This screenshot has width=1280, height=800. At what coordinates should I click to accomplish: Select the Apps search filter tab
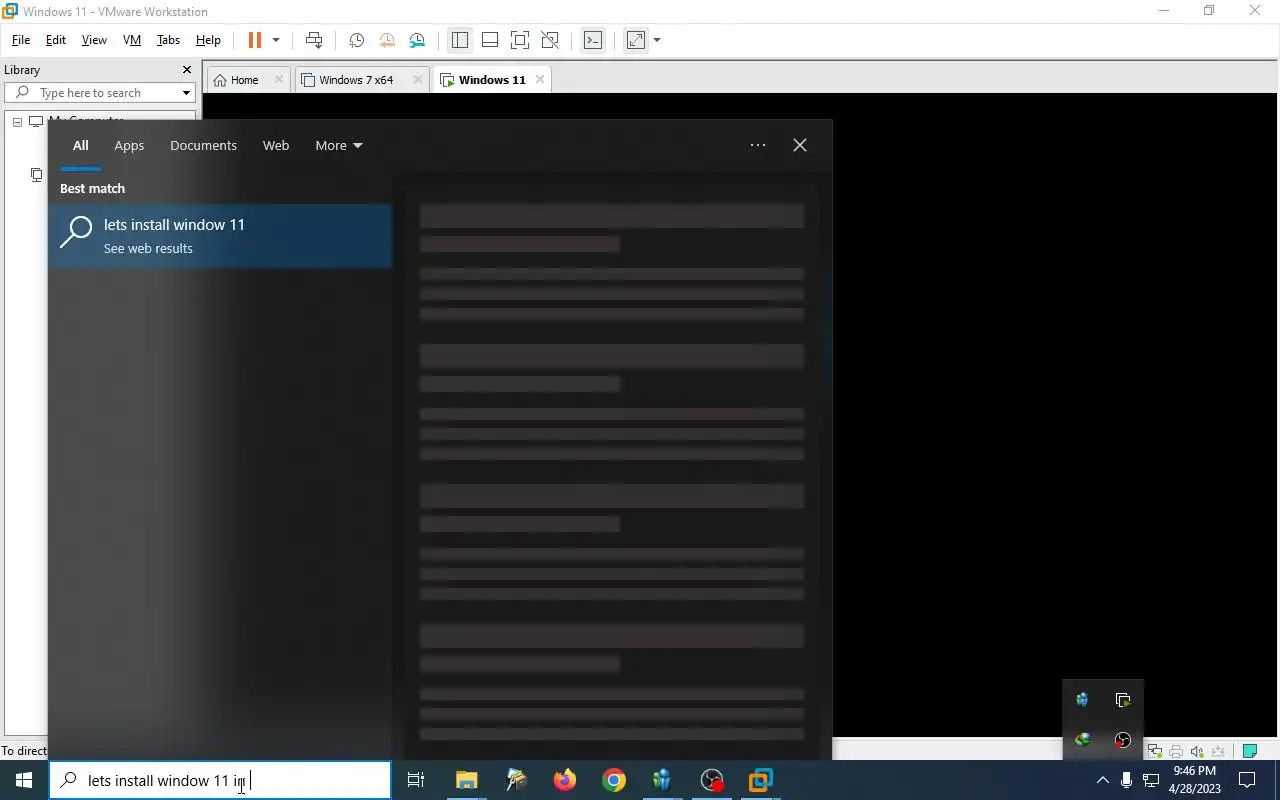pos(129,145)
